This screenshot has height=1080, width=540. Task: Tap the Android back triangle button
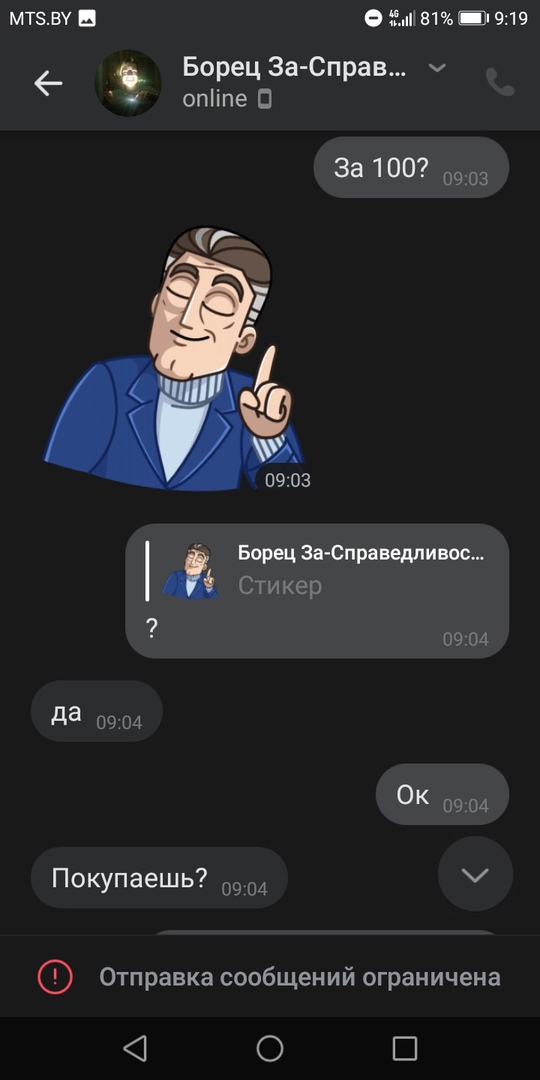pos(135,1048)
